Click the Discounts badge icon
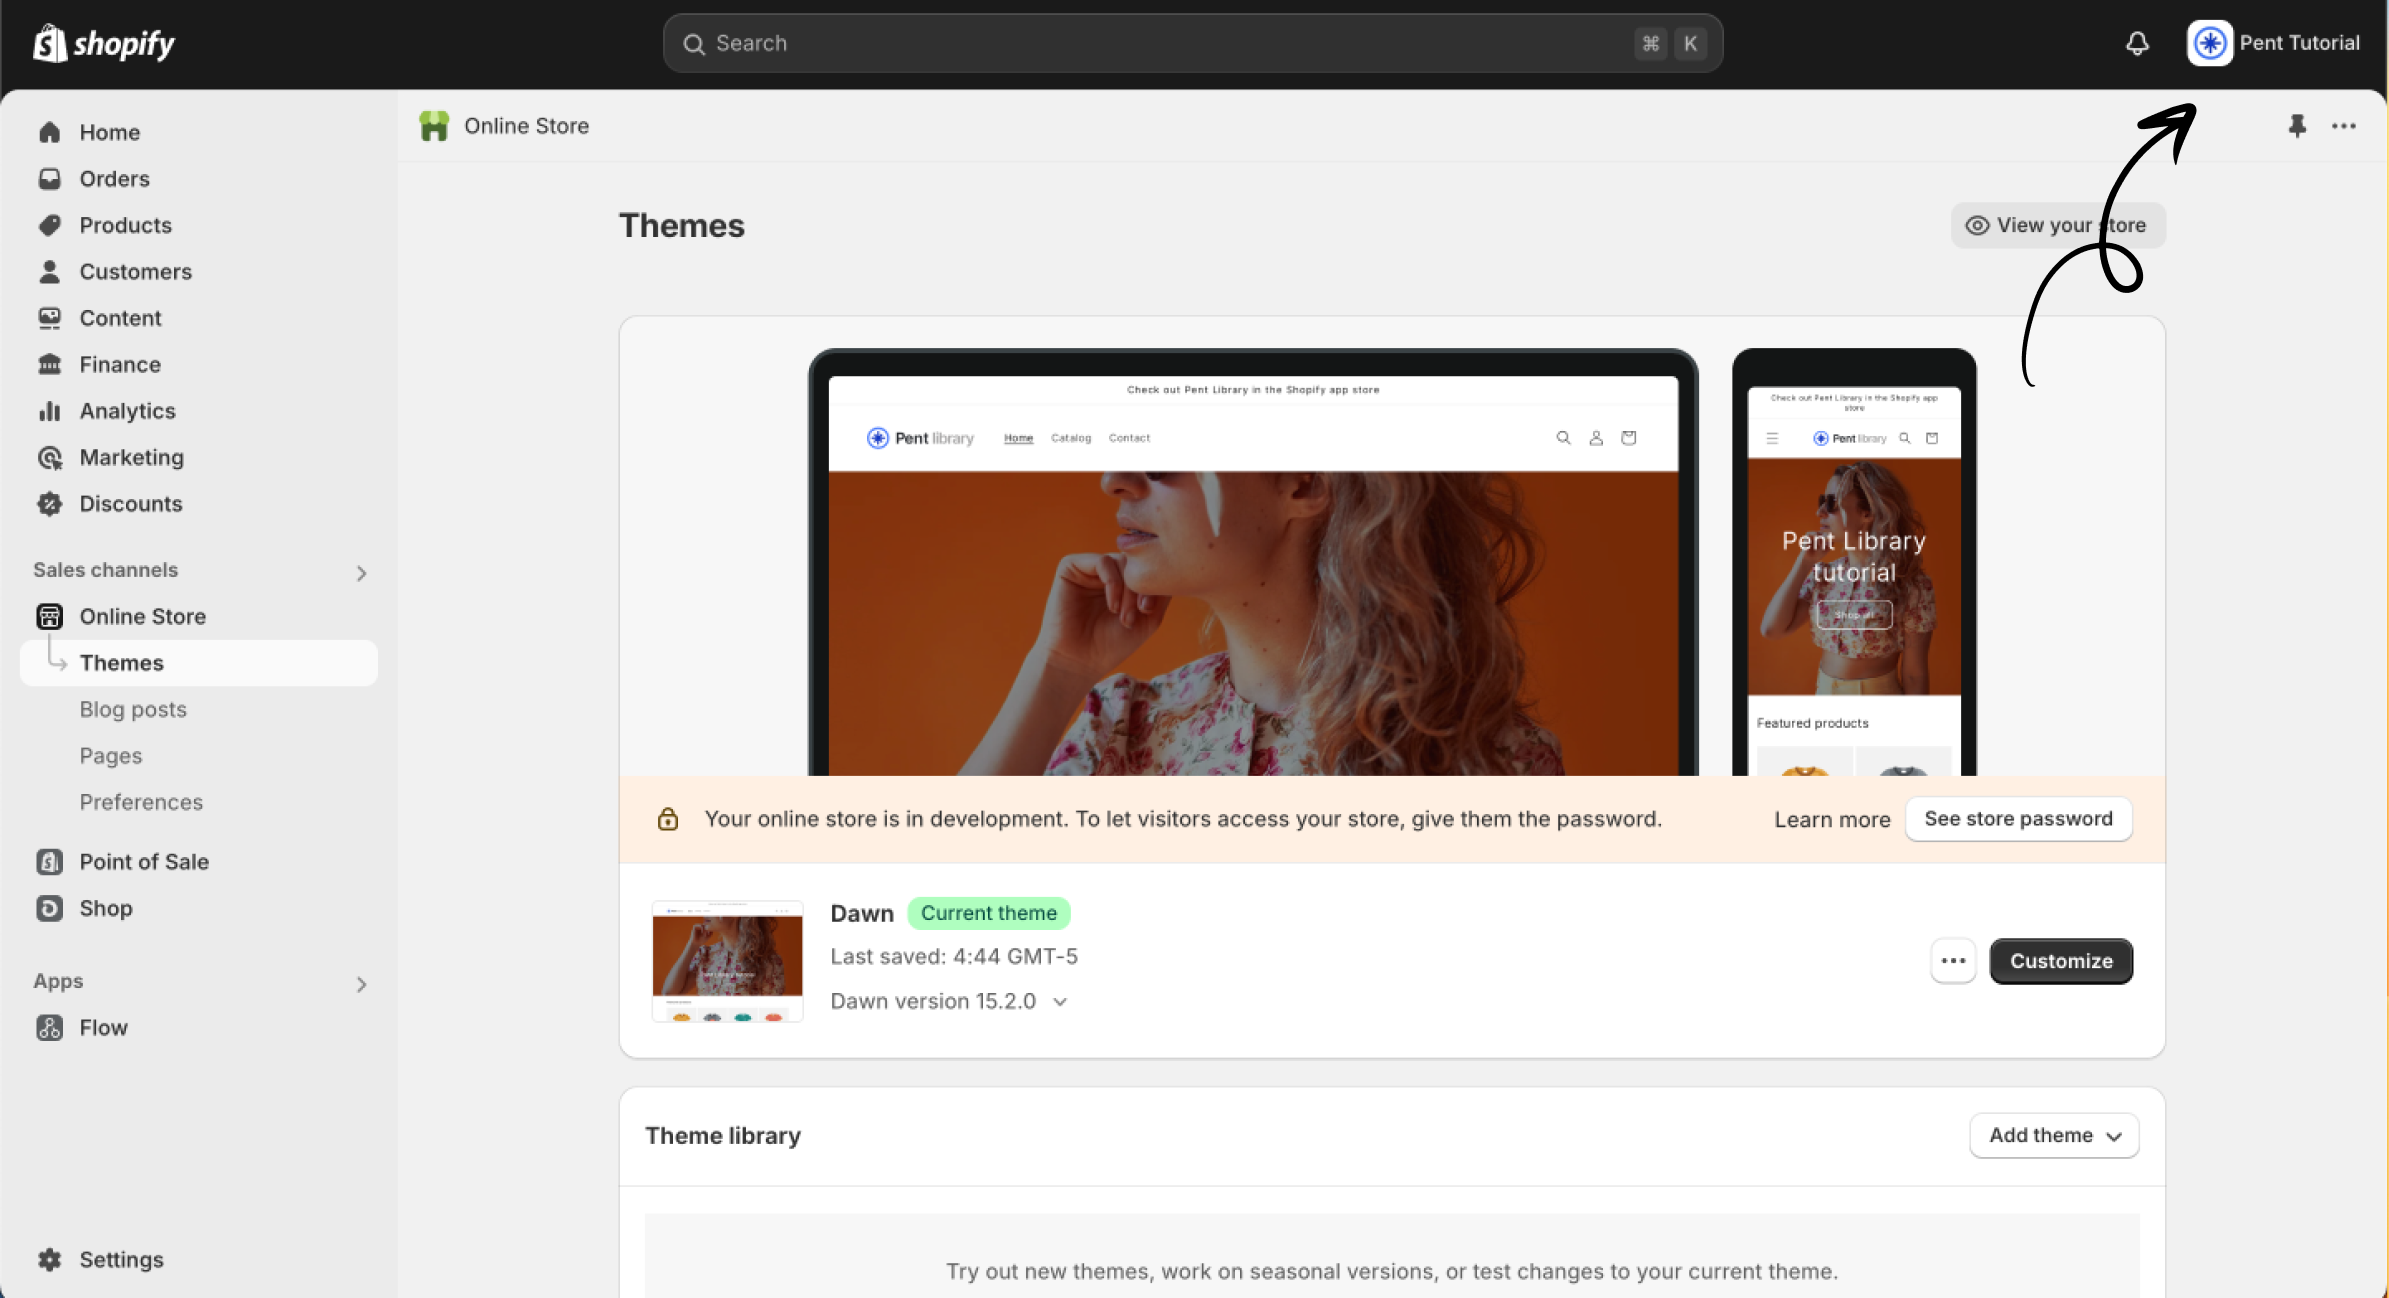This screenshot has height=1298, width=2389. [49, 504]
